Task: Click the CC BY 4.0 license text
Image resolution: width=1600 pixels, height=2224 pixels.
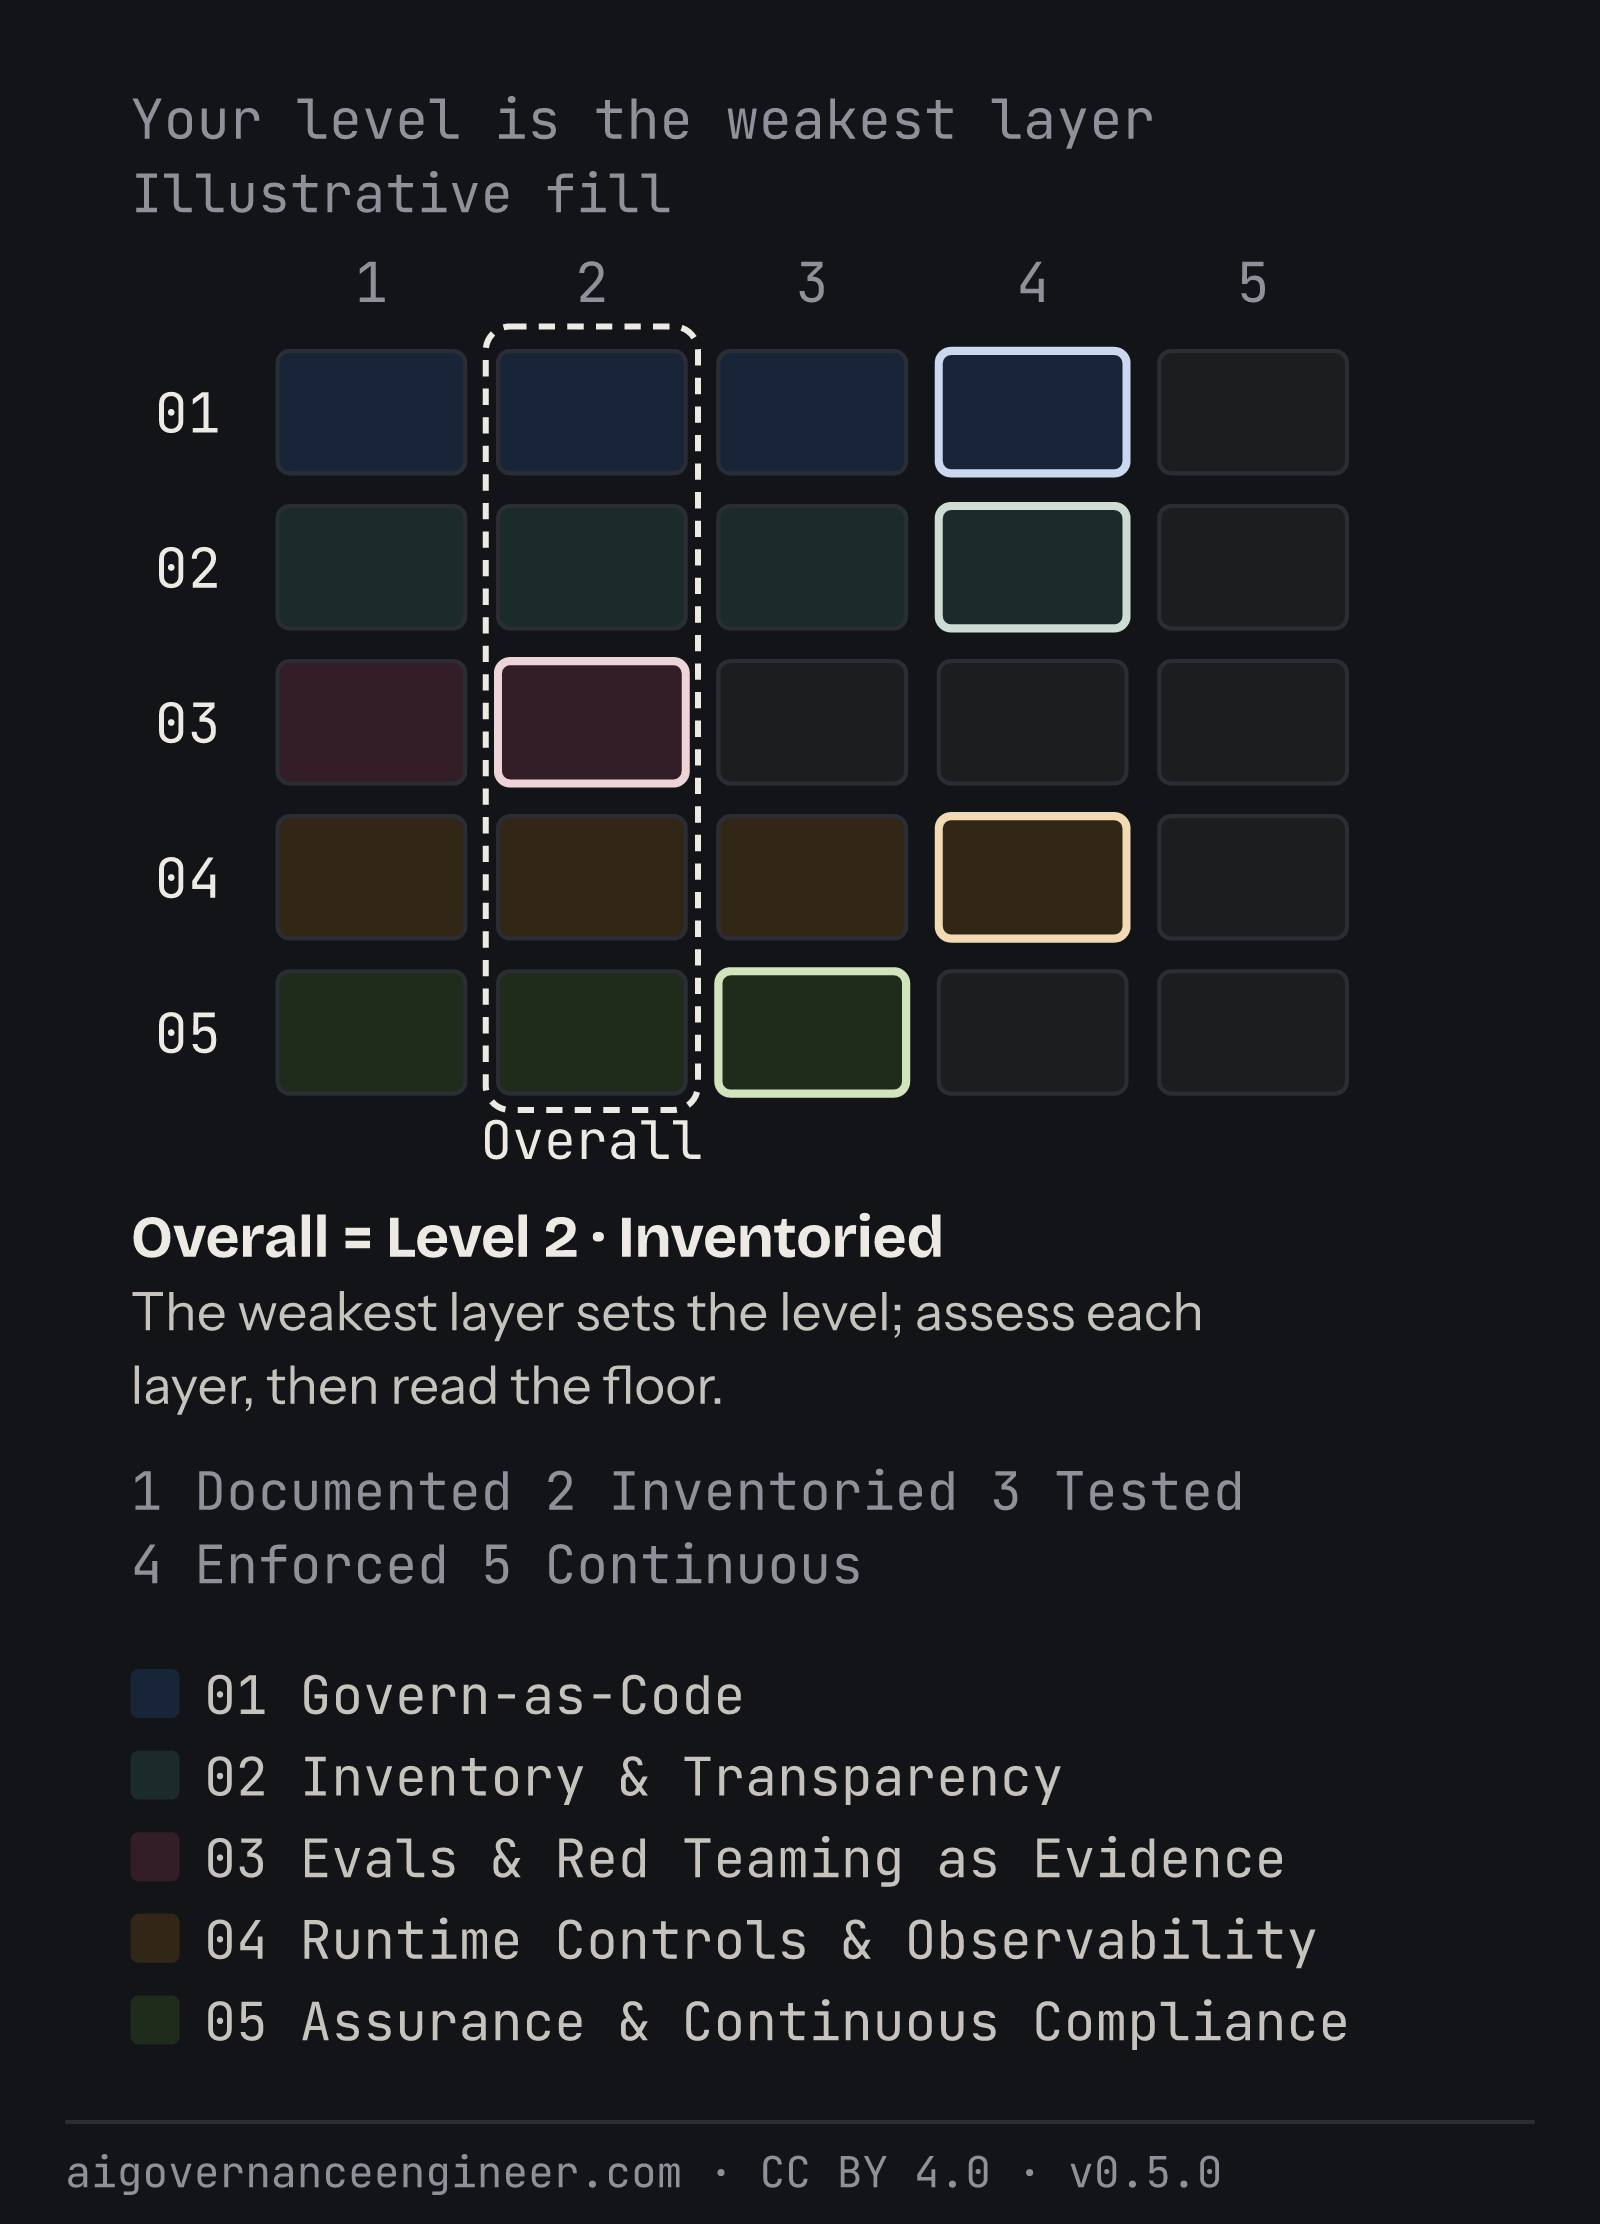Action: pyautogui.click(x=875, y=2173)
